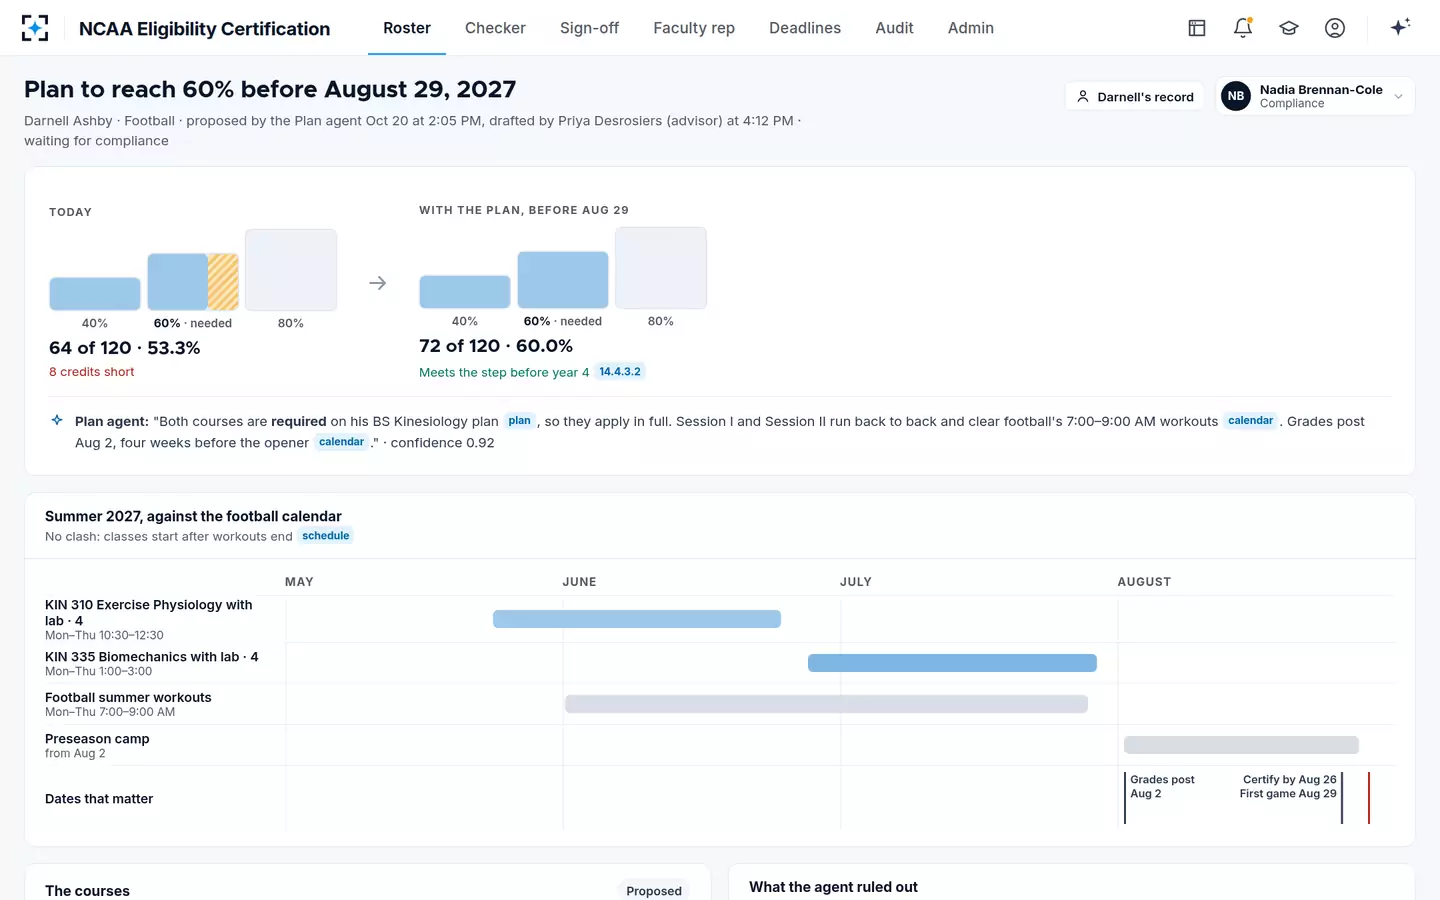Expand the Nadia Brennan-Cole account menu

pyautogui.click(x=1315, y=96)
